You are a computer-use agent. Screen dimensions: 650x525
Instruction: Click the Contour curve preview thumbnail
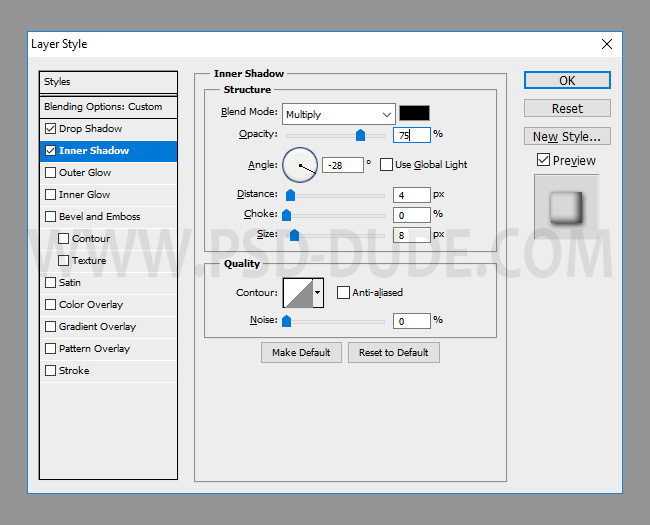(298, 292)
